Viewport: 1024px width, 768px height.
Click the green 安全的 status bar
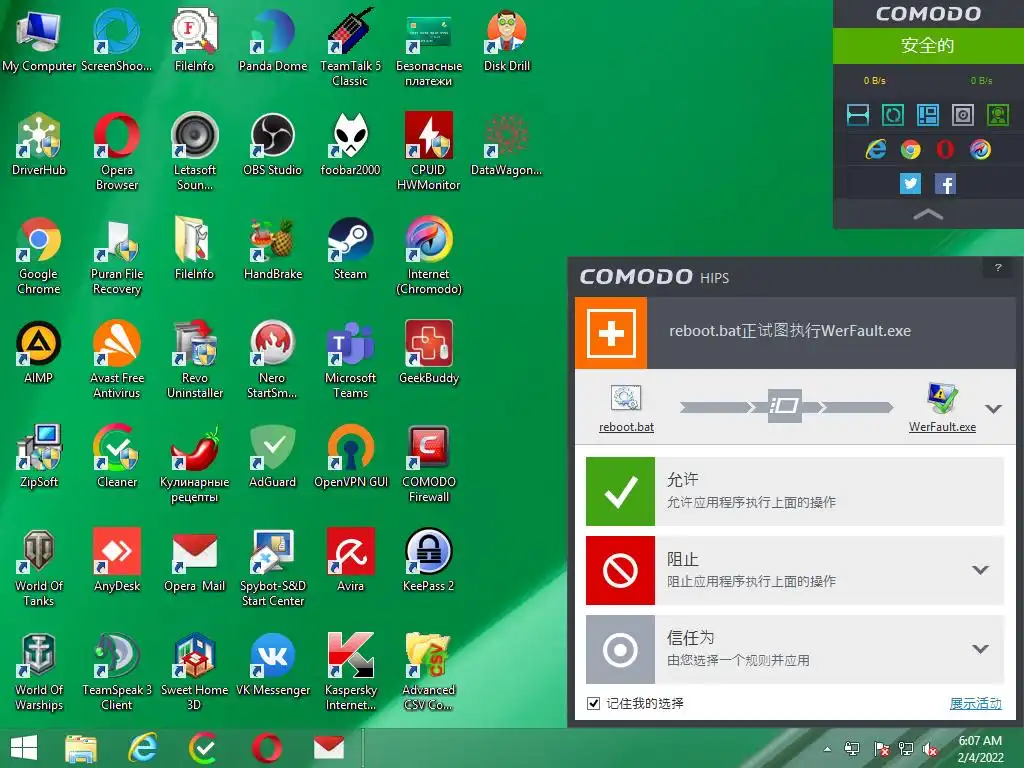click(x=928, y=46)
